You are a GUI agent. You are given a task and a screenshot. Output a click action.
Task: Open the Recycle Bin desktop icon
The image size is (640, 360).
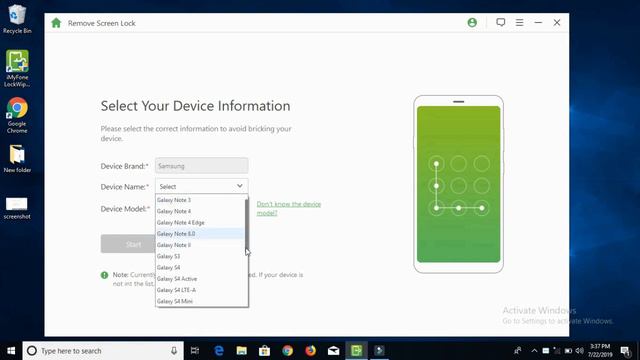click(17, 19)
